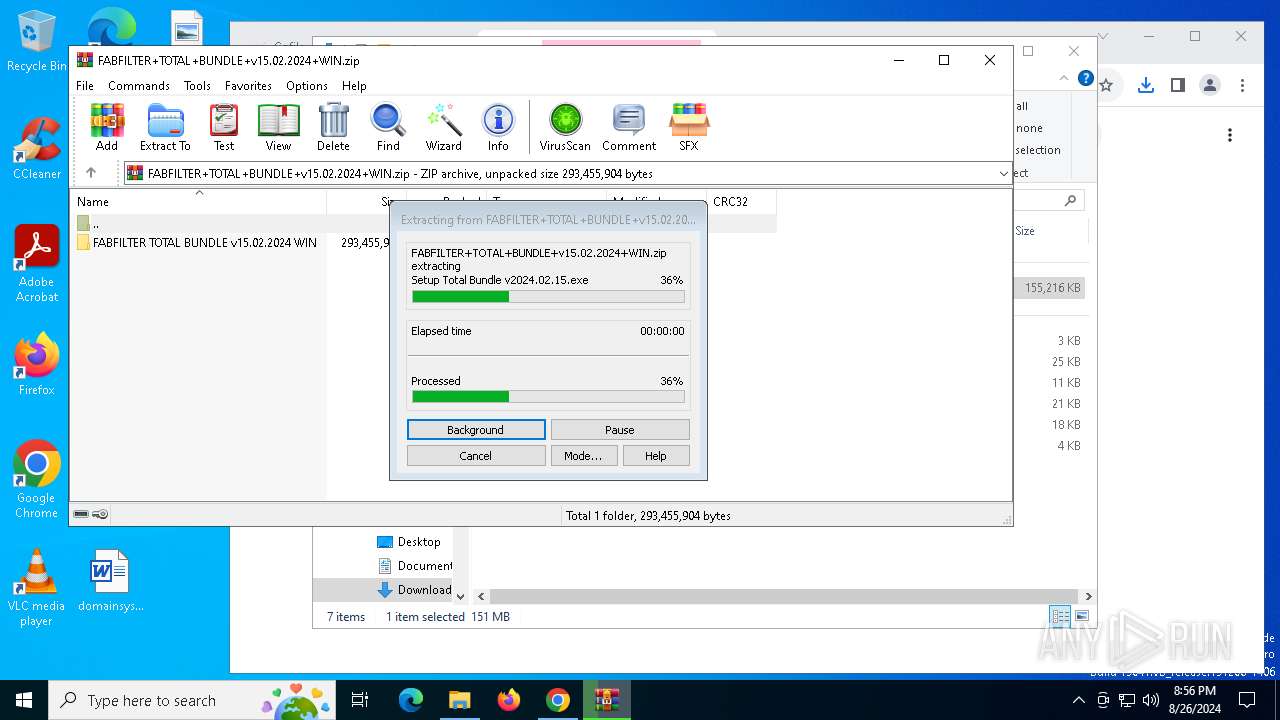The width and height of the screenshot is (1280, 720).
Task: Select FABFILTER TOTAL BUNDLE v15.02.2024 WIN folder
Action: click(x=196, y=243)
